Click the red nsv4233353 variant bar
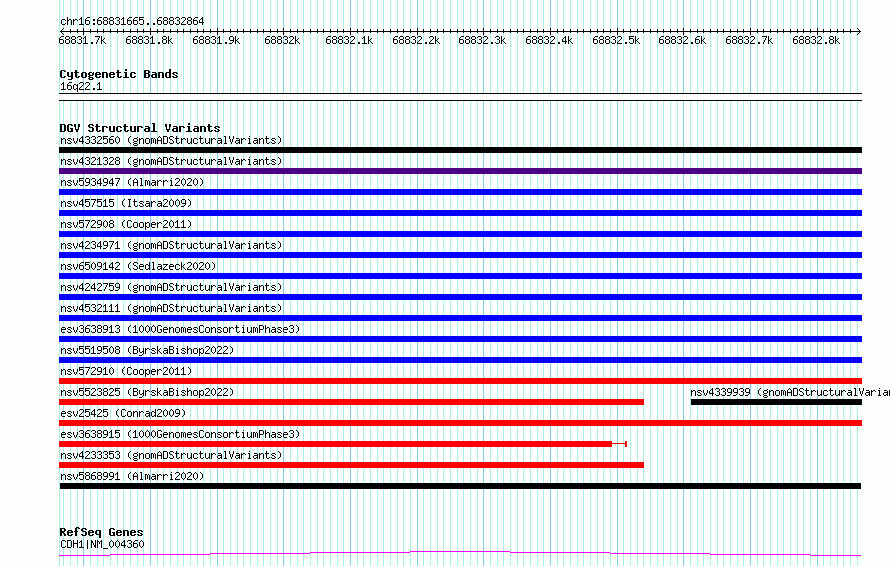Image resolution: width=890 pixels, height=566 pixels. click(x=351, y=465)
